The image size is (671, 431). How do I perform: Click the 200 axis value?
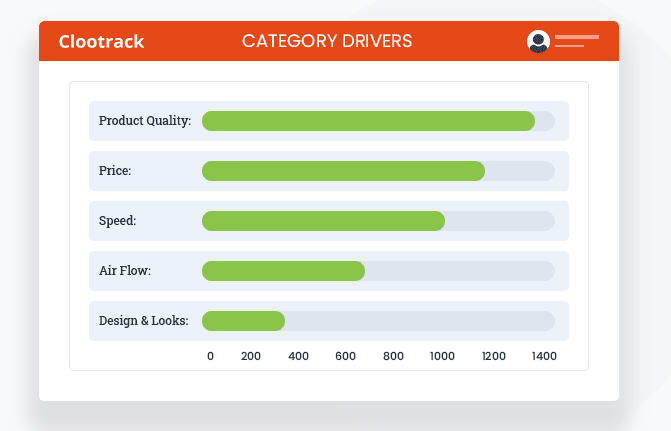[x=251, y=356]
